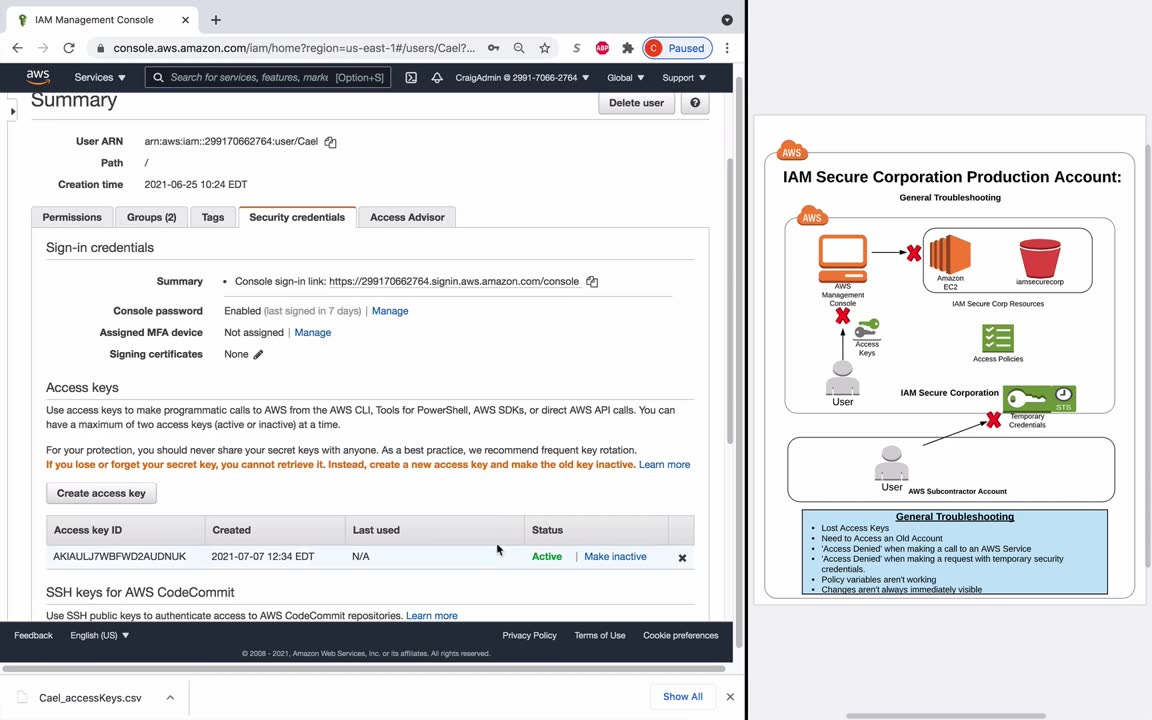
Task: Click the diagram panel vertical scrollbar
Action: tap(1148, 356)
